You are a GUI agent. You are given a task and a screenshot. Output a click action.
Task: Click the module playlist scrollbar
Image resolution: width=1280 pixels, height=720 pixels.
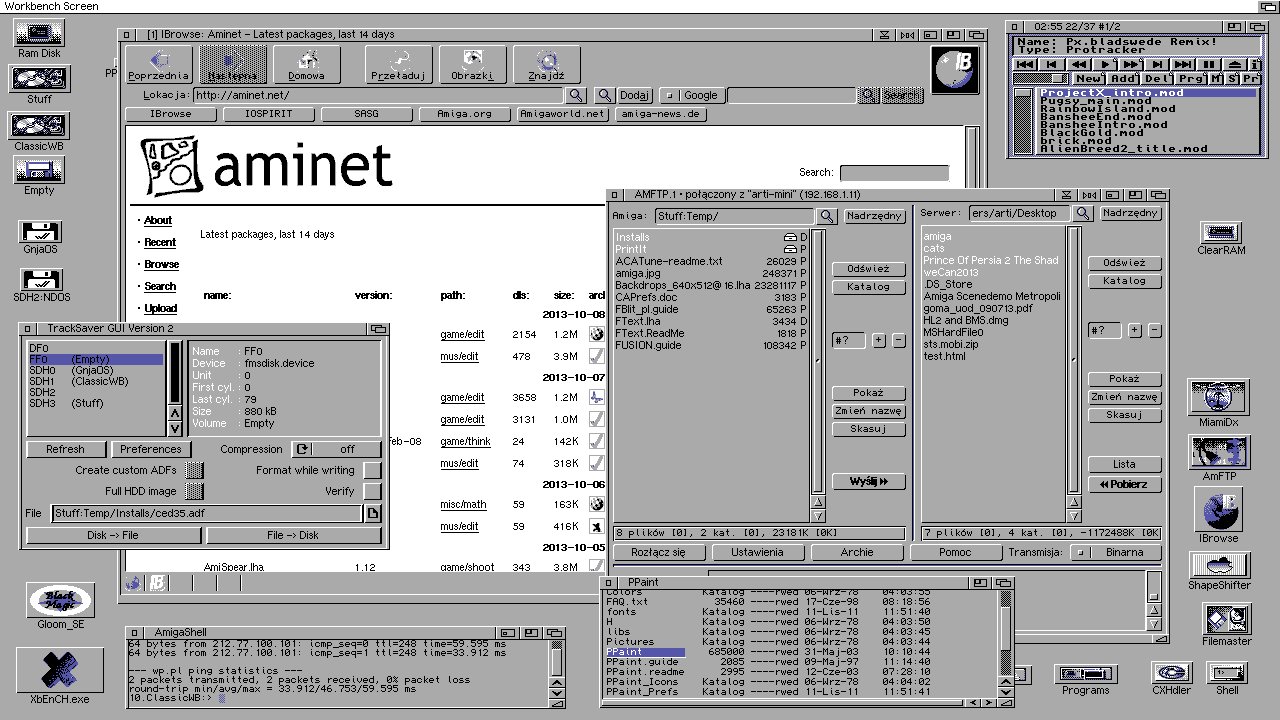[1023, 120]
